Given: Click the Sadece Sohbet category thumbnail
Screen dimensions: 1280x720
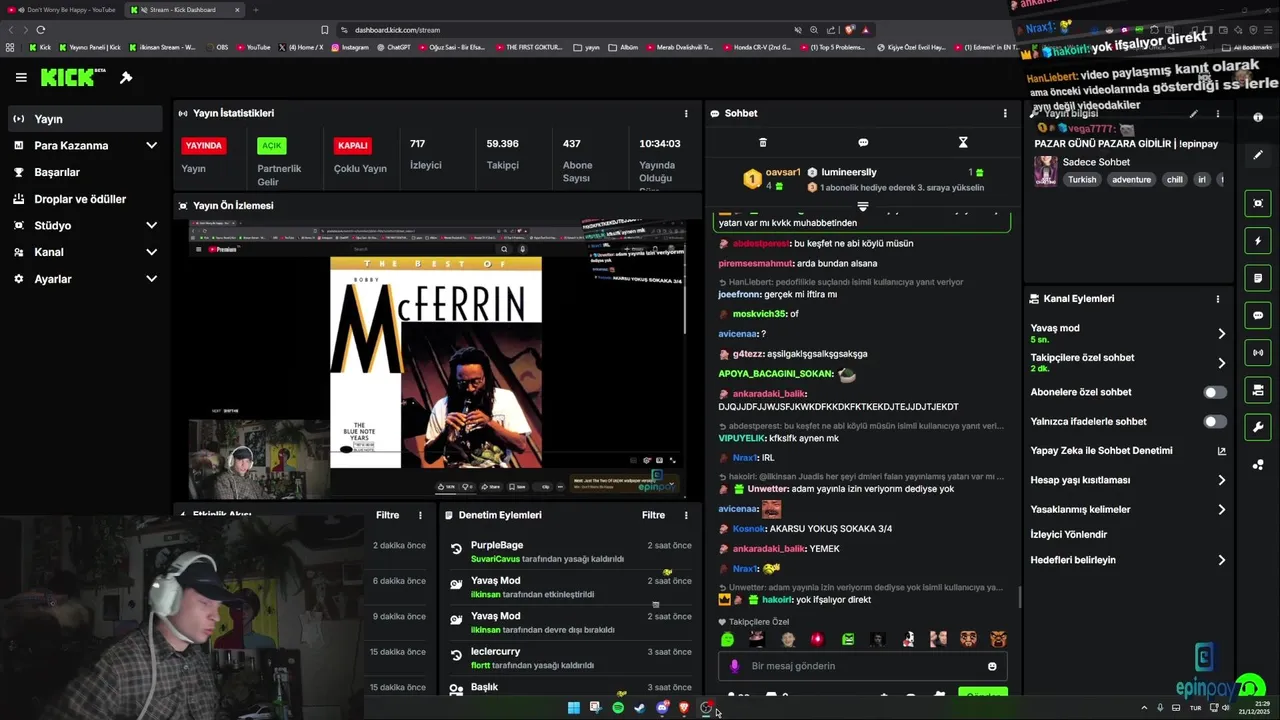Looking at the screenshot, I should coord(1046,170).
